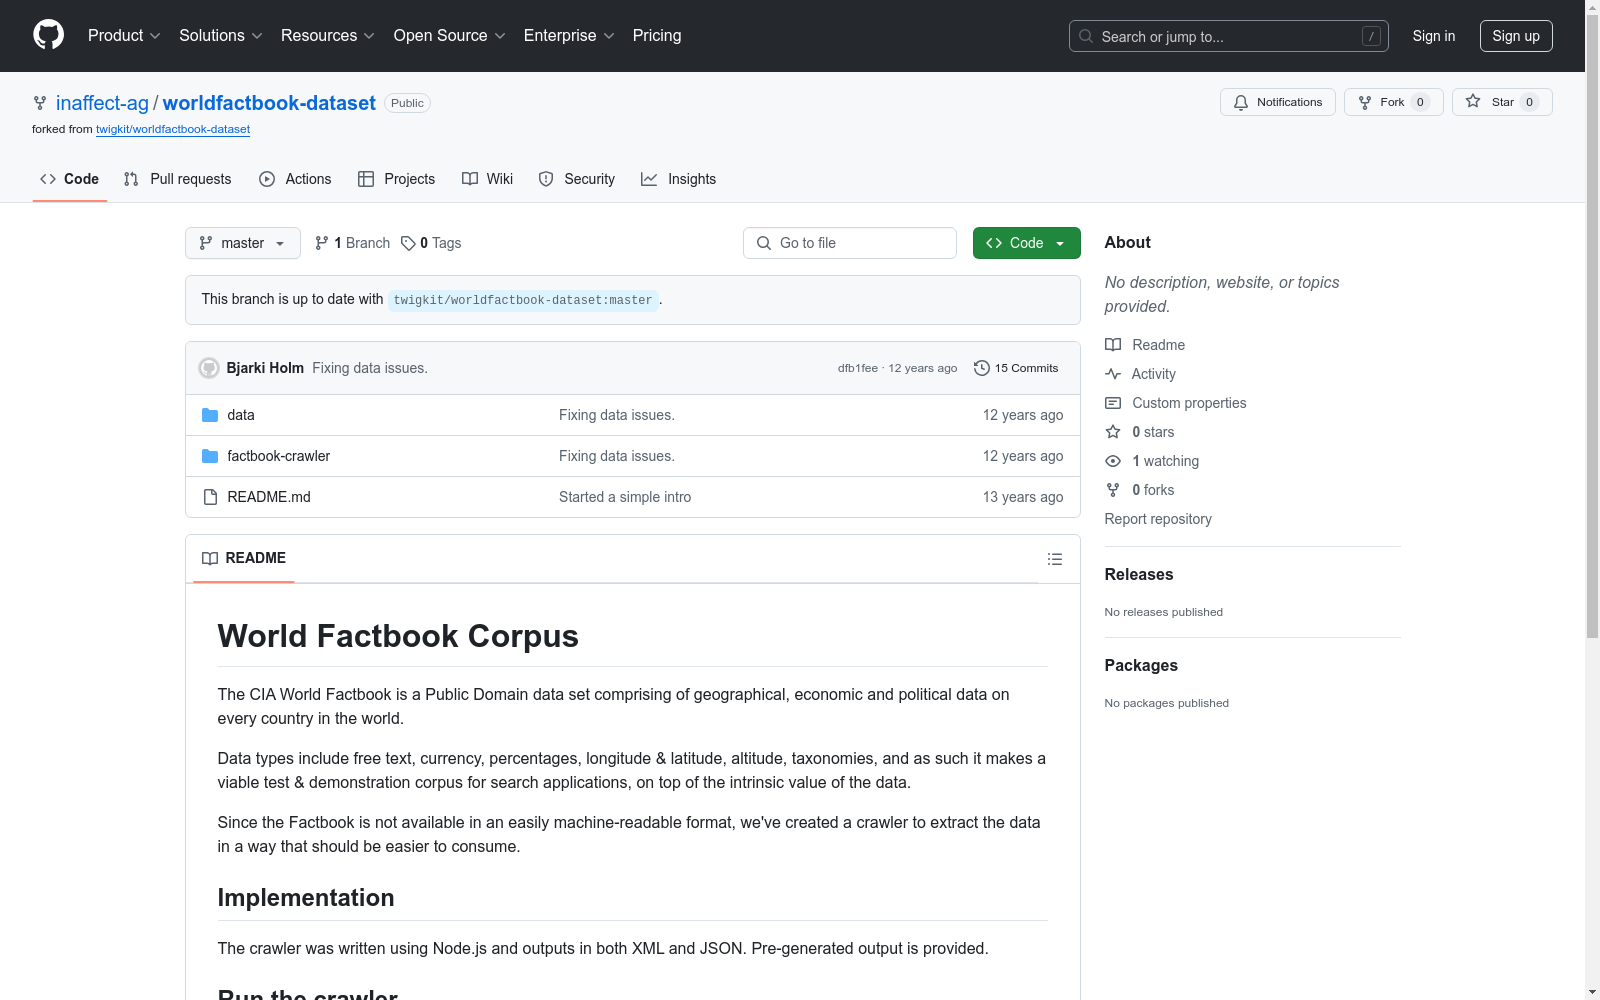This screenshot has width=1600, height=1000.
Task: Click the Sign up button
Action: [1516, 36]
